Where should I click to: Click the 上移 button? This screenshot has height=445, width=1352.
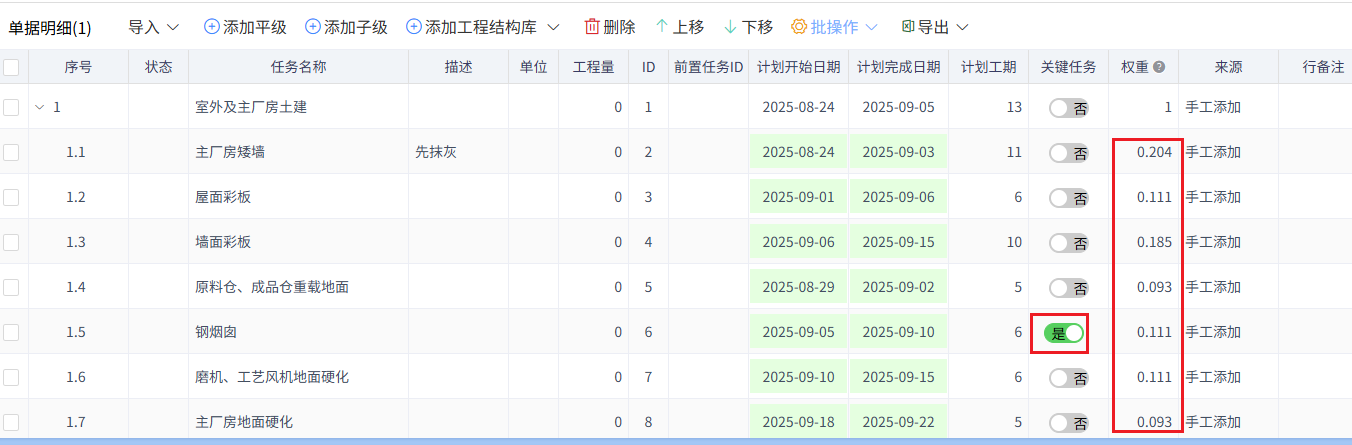tap(679, 27)
